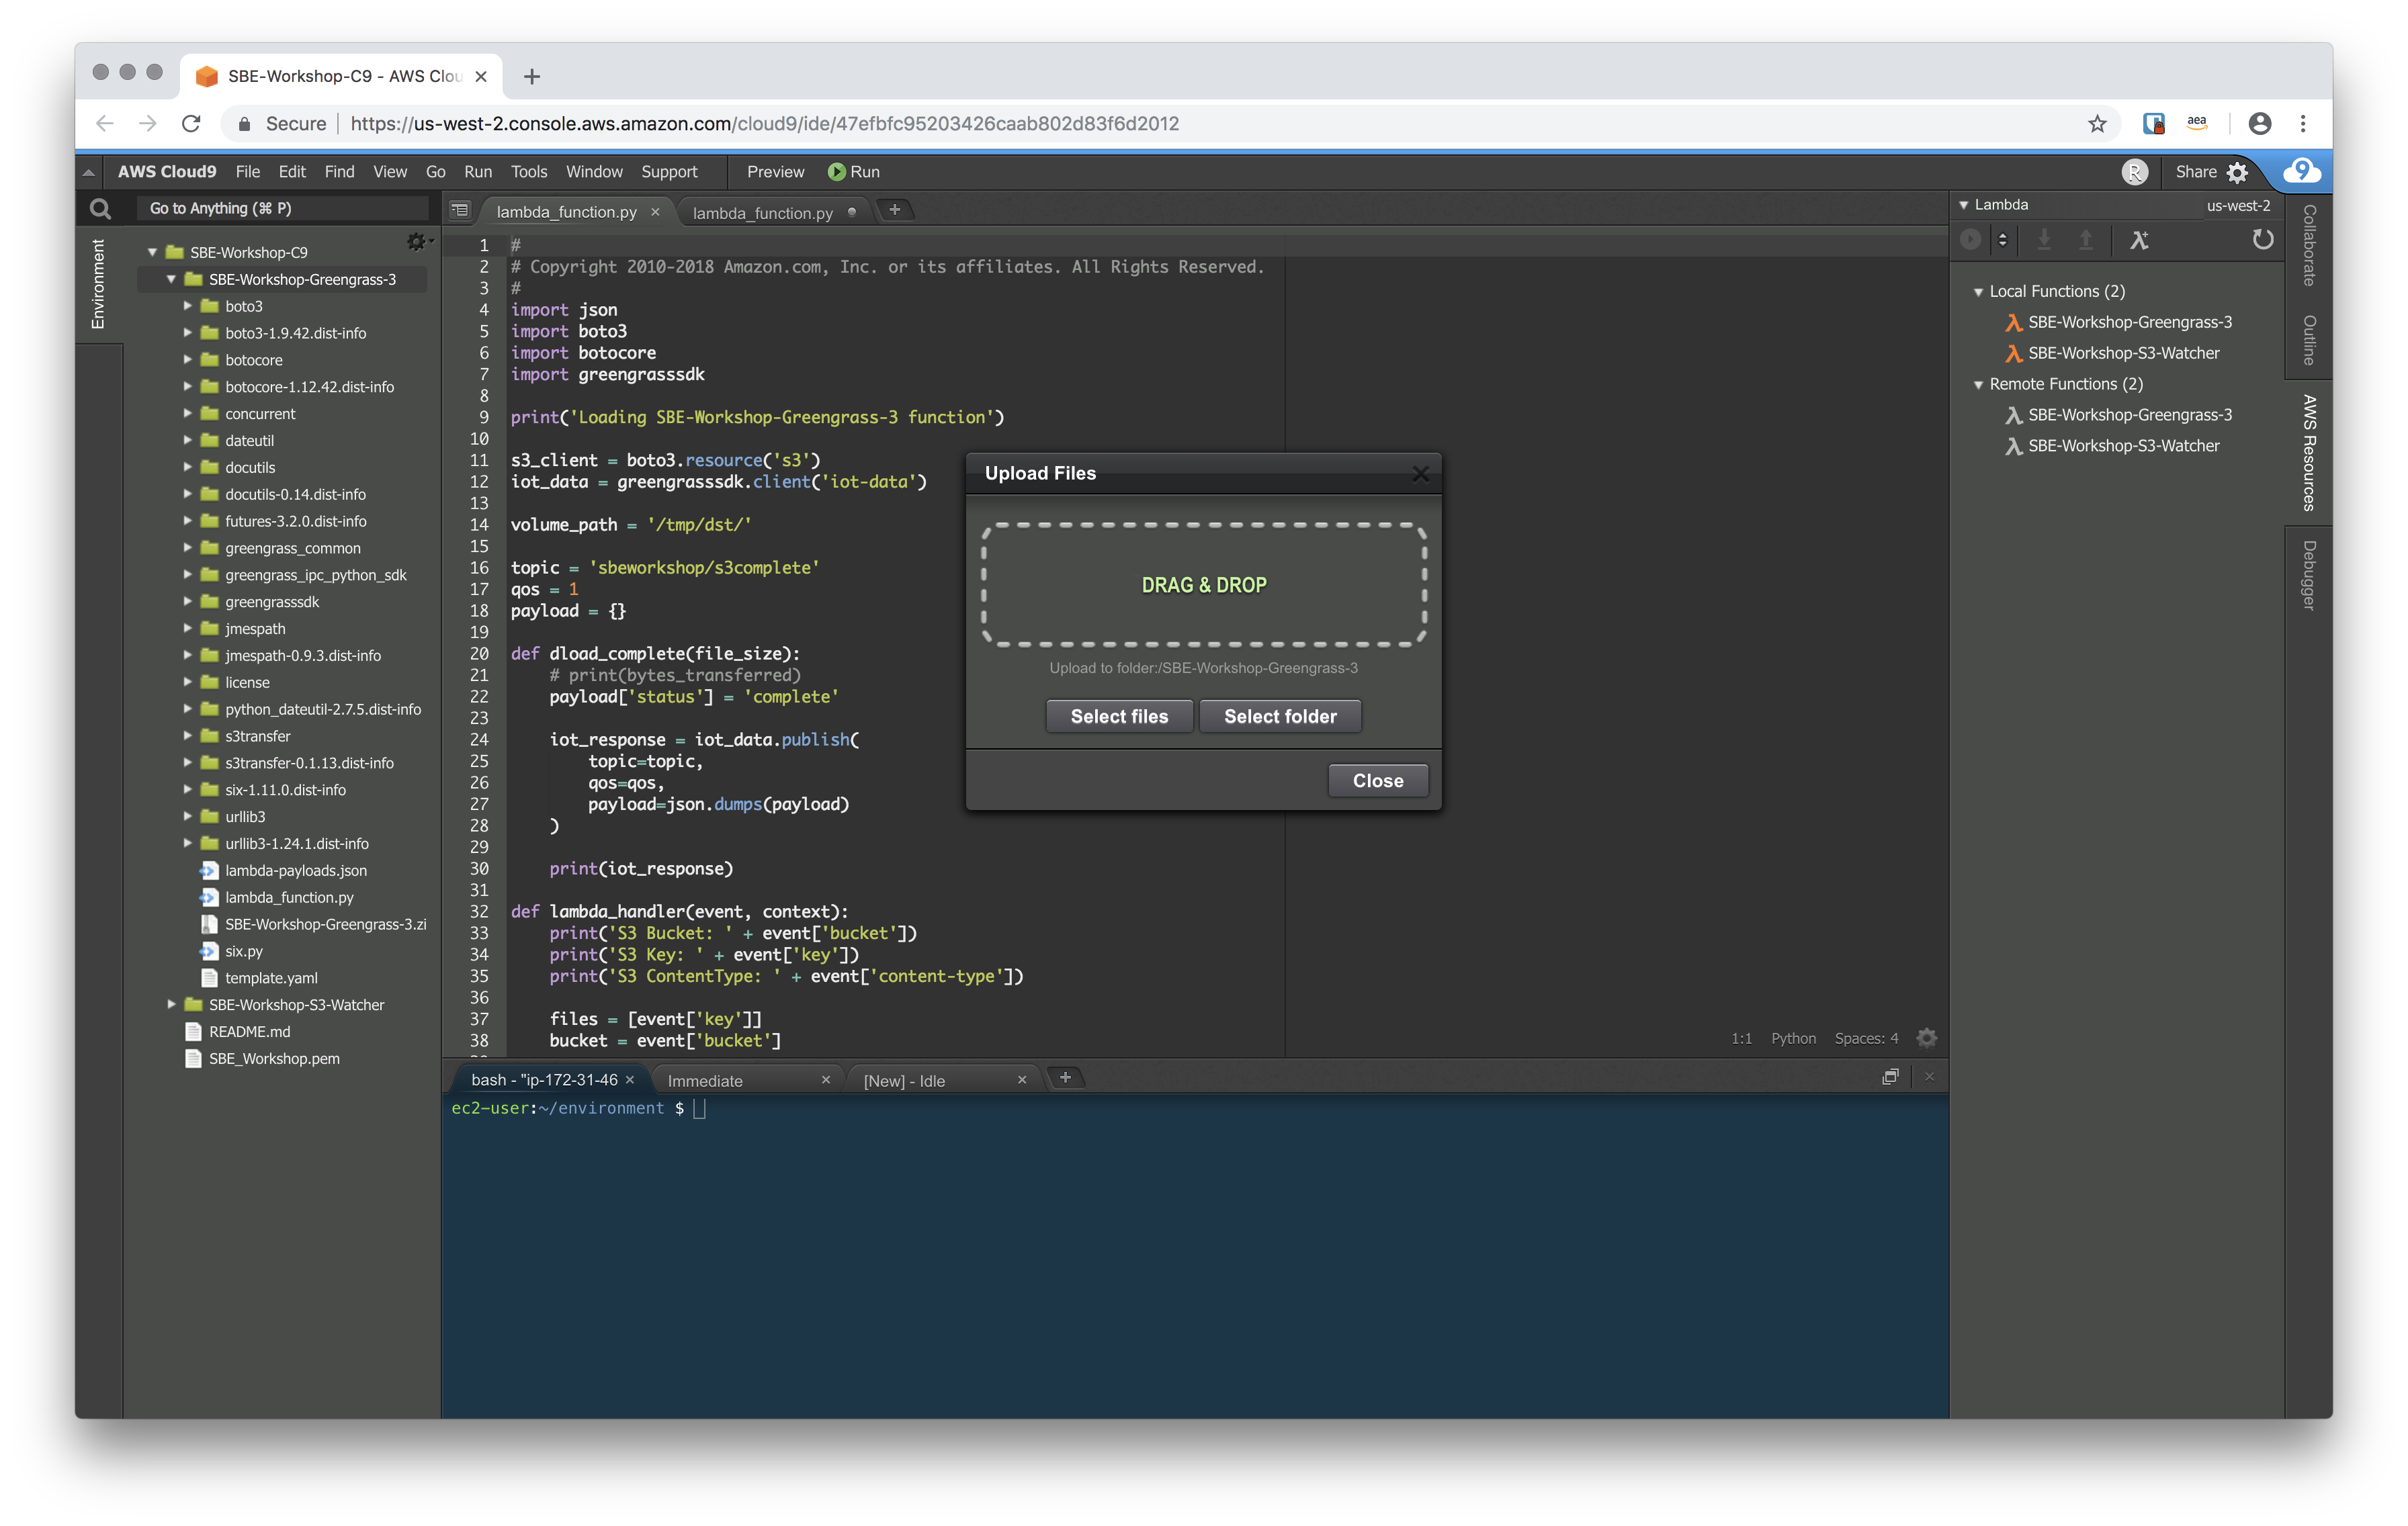
Task: Expand the SBE-Workshop-S3-Watcher folder in tree
Action: click(x=171, y=1005)
